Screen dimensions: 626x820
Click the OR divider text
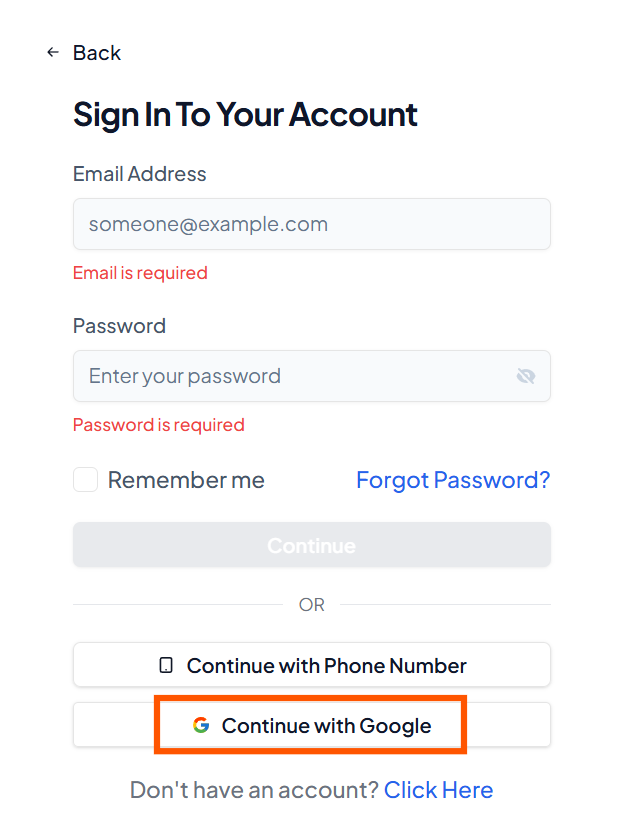click(x=311, y=605)
